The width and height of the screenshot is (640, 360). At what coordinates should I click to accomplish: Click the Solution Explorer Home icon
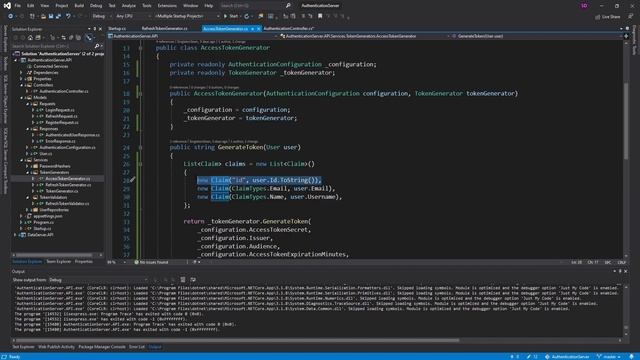(30, 38)
